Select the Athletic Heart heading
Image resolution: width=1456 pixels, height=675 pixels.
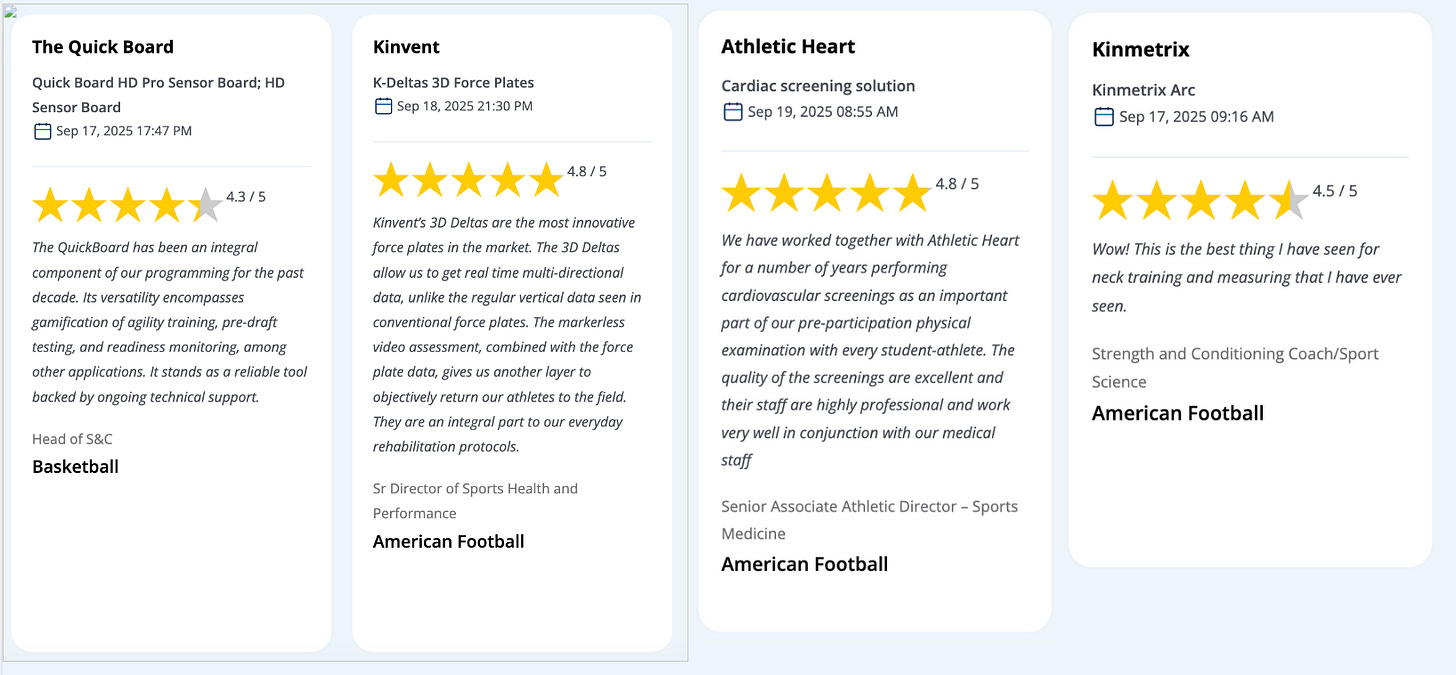coord(788,46)
